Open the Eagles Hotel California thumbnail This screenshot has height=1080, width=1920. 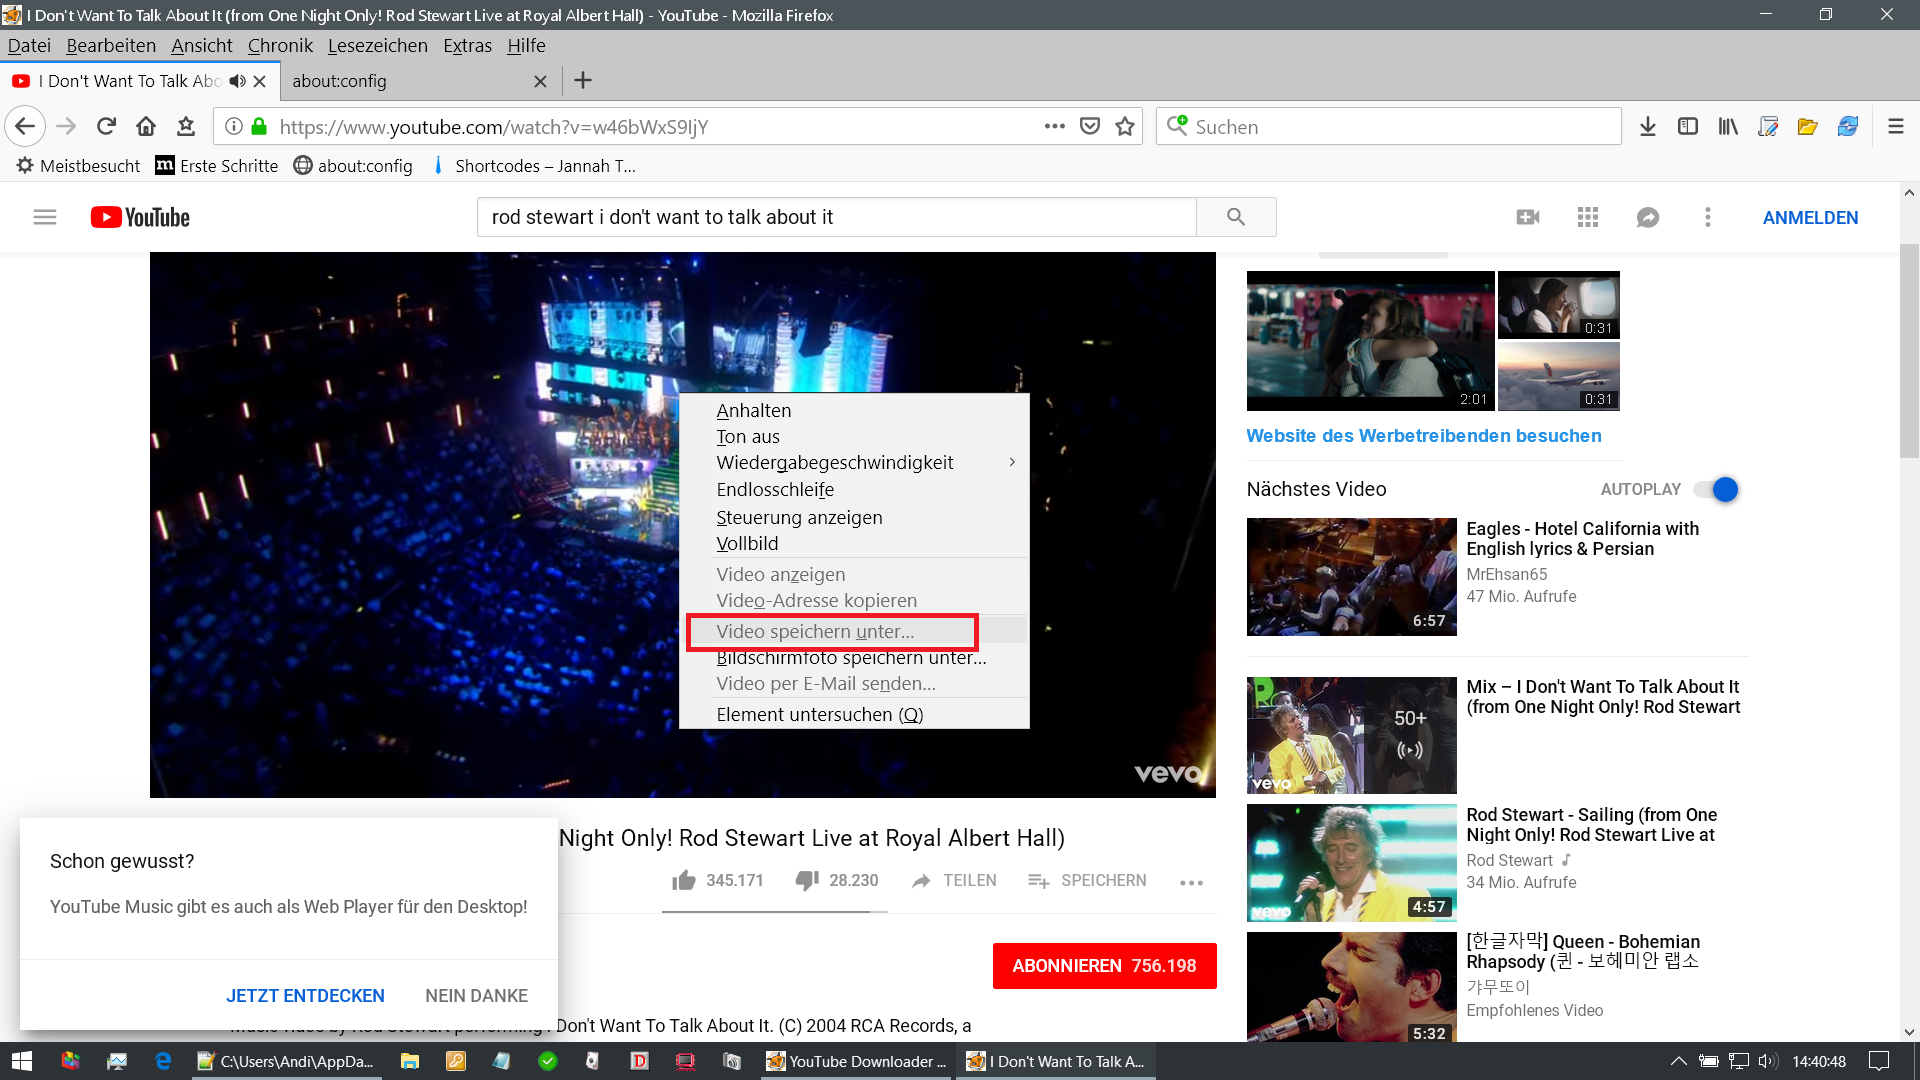tap(1351, 576)
